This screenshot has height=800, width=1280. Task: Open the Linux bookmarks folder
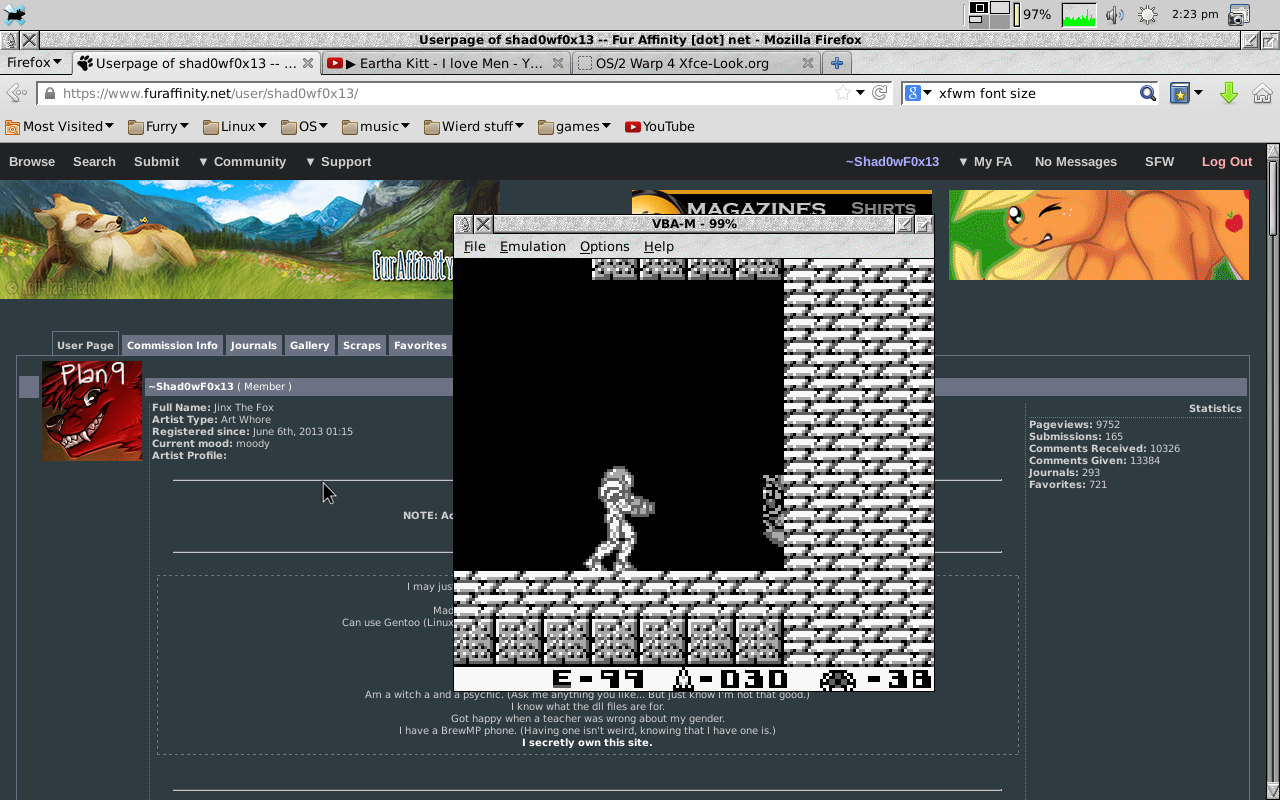[x=235, y=126]
